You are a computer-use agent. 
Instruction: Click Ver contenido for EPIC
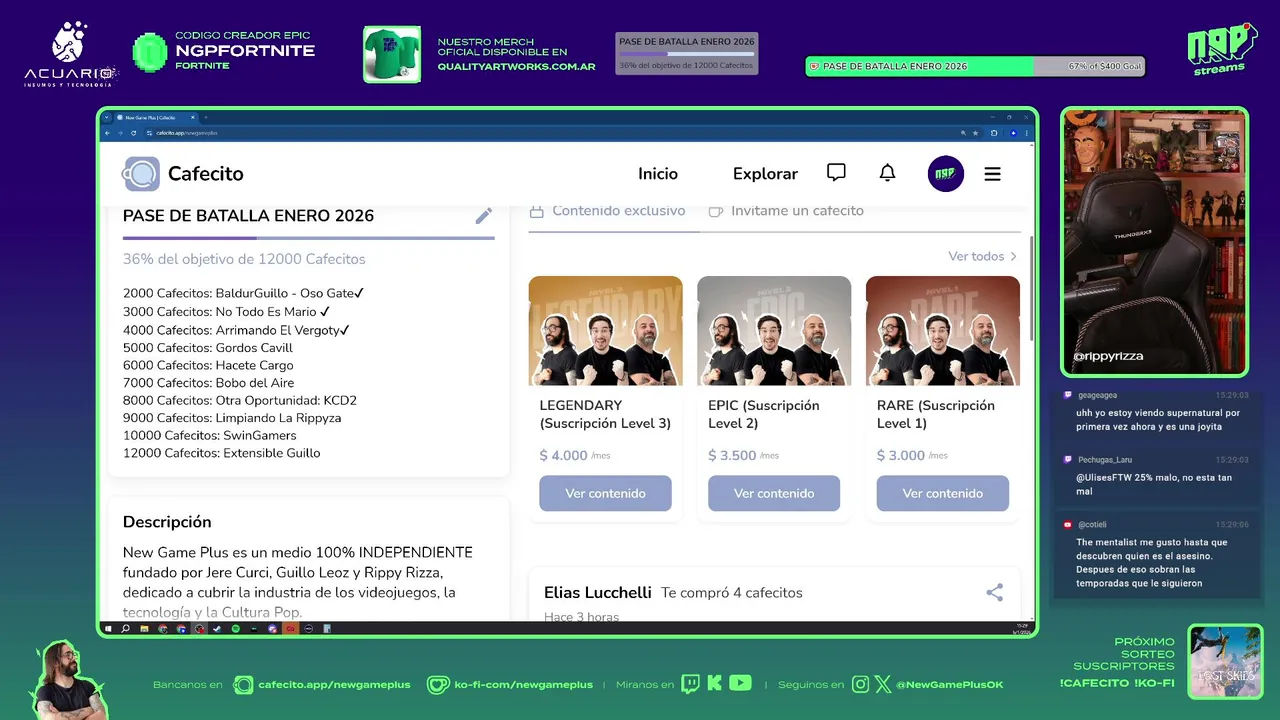coord(774,493)
